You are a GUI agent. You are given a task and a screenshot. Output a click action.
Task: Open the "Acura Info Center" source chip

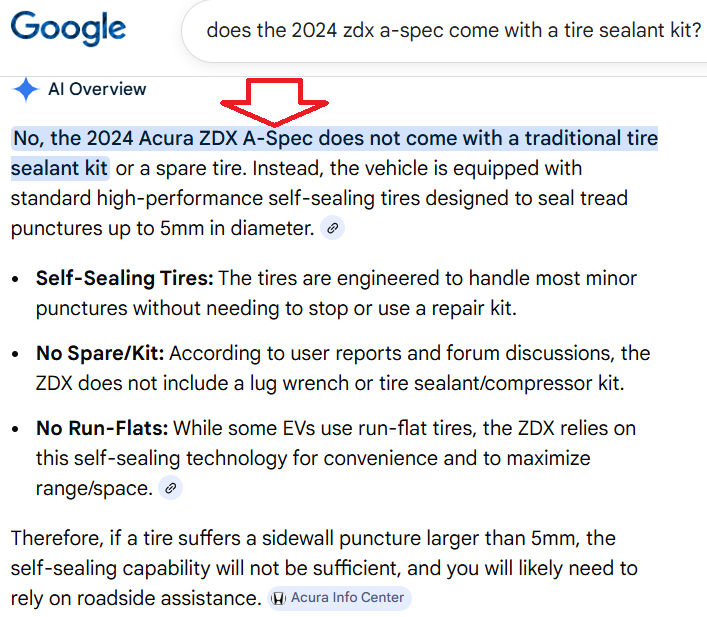tap(338, 598)
